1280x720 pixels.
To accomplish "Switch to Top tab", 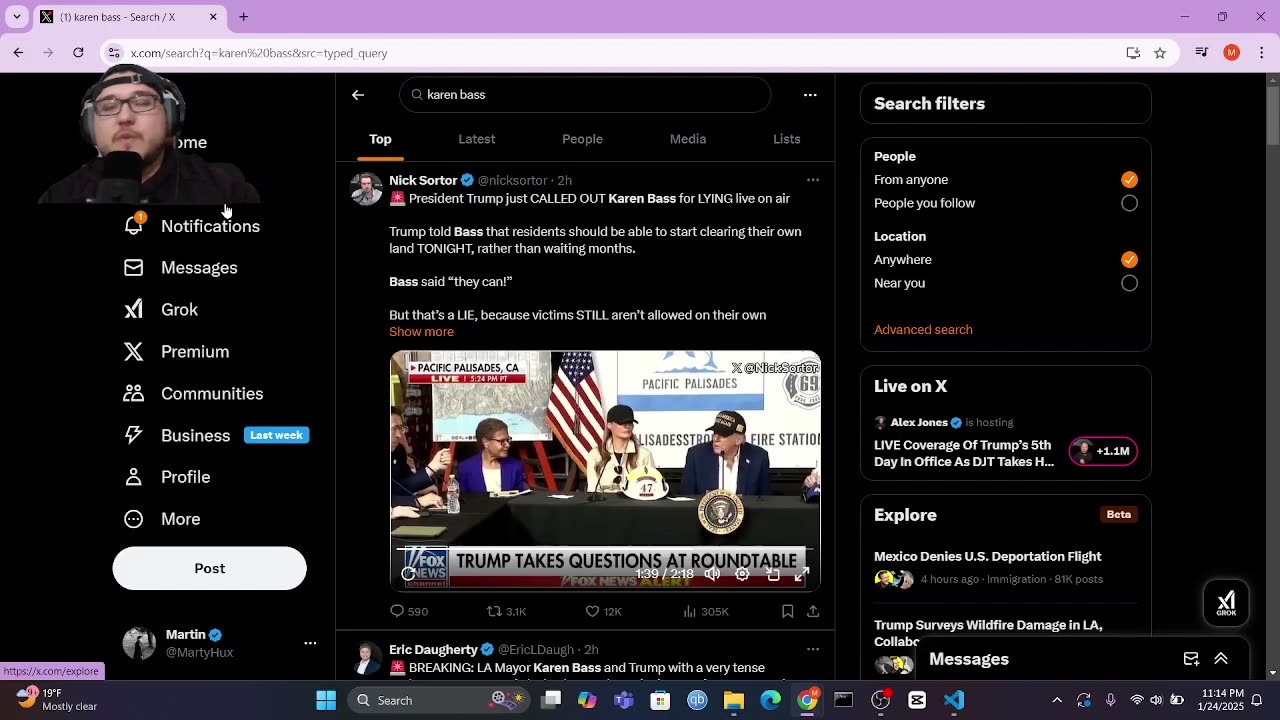I will point(380,139).
